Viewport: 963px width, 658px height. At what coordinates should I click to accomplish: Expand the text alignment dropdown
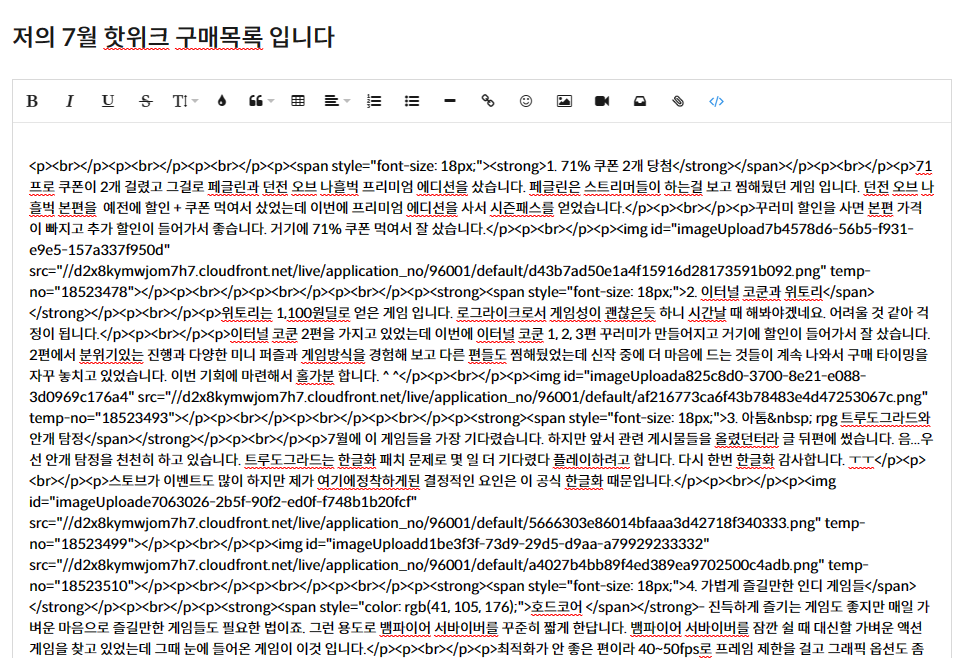336,101
